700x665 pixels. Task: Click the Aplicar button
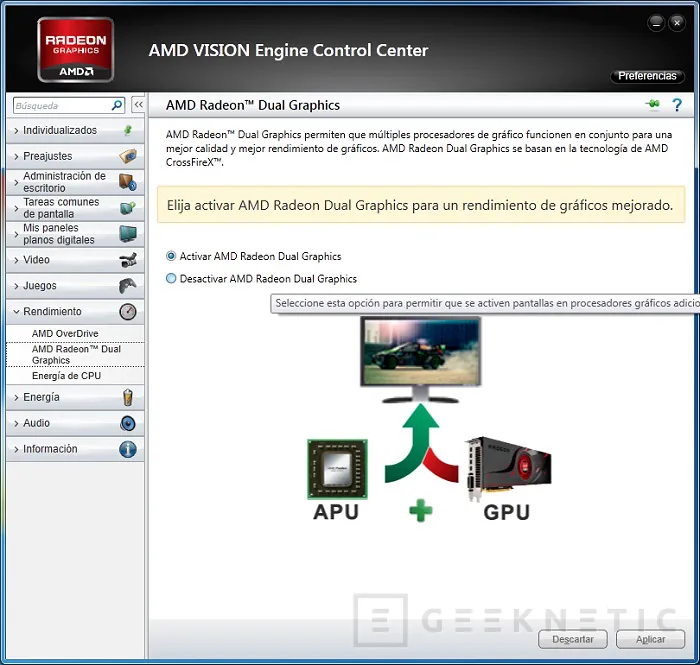point(650,639)
